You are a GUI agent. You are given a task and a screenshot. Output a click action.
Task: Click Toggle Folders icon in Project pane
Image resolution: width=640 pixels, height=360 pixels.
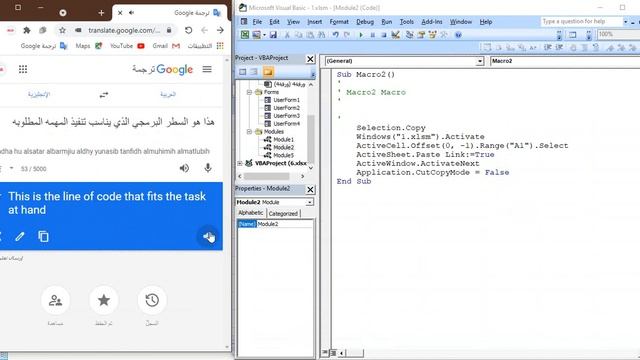(x=268, y=72)
